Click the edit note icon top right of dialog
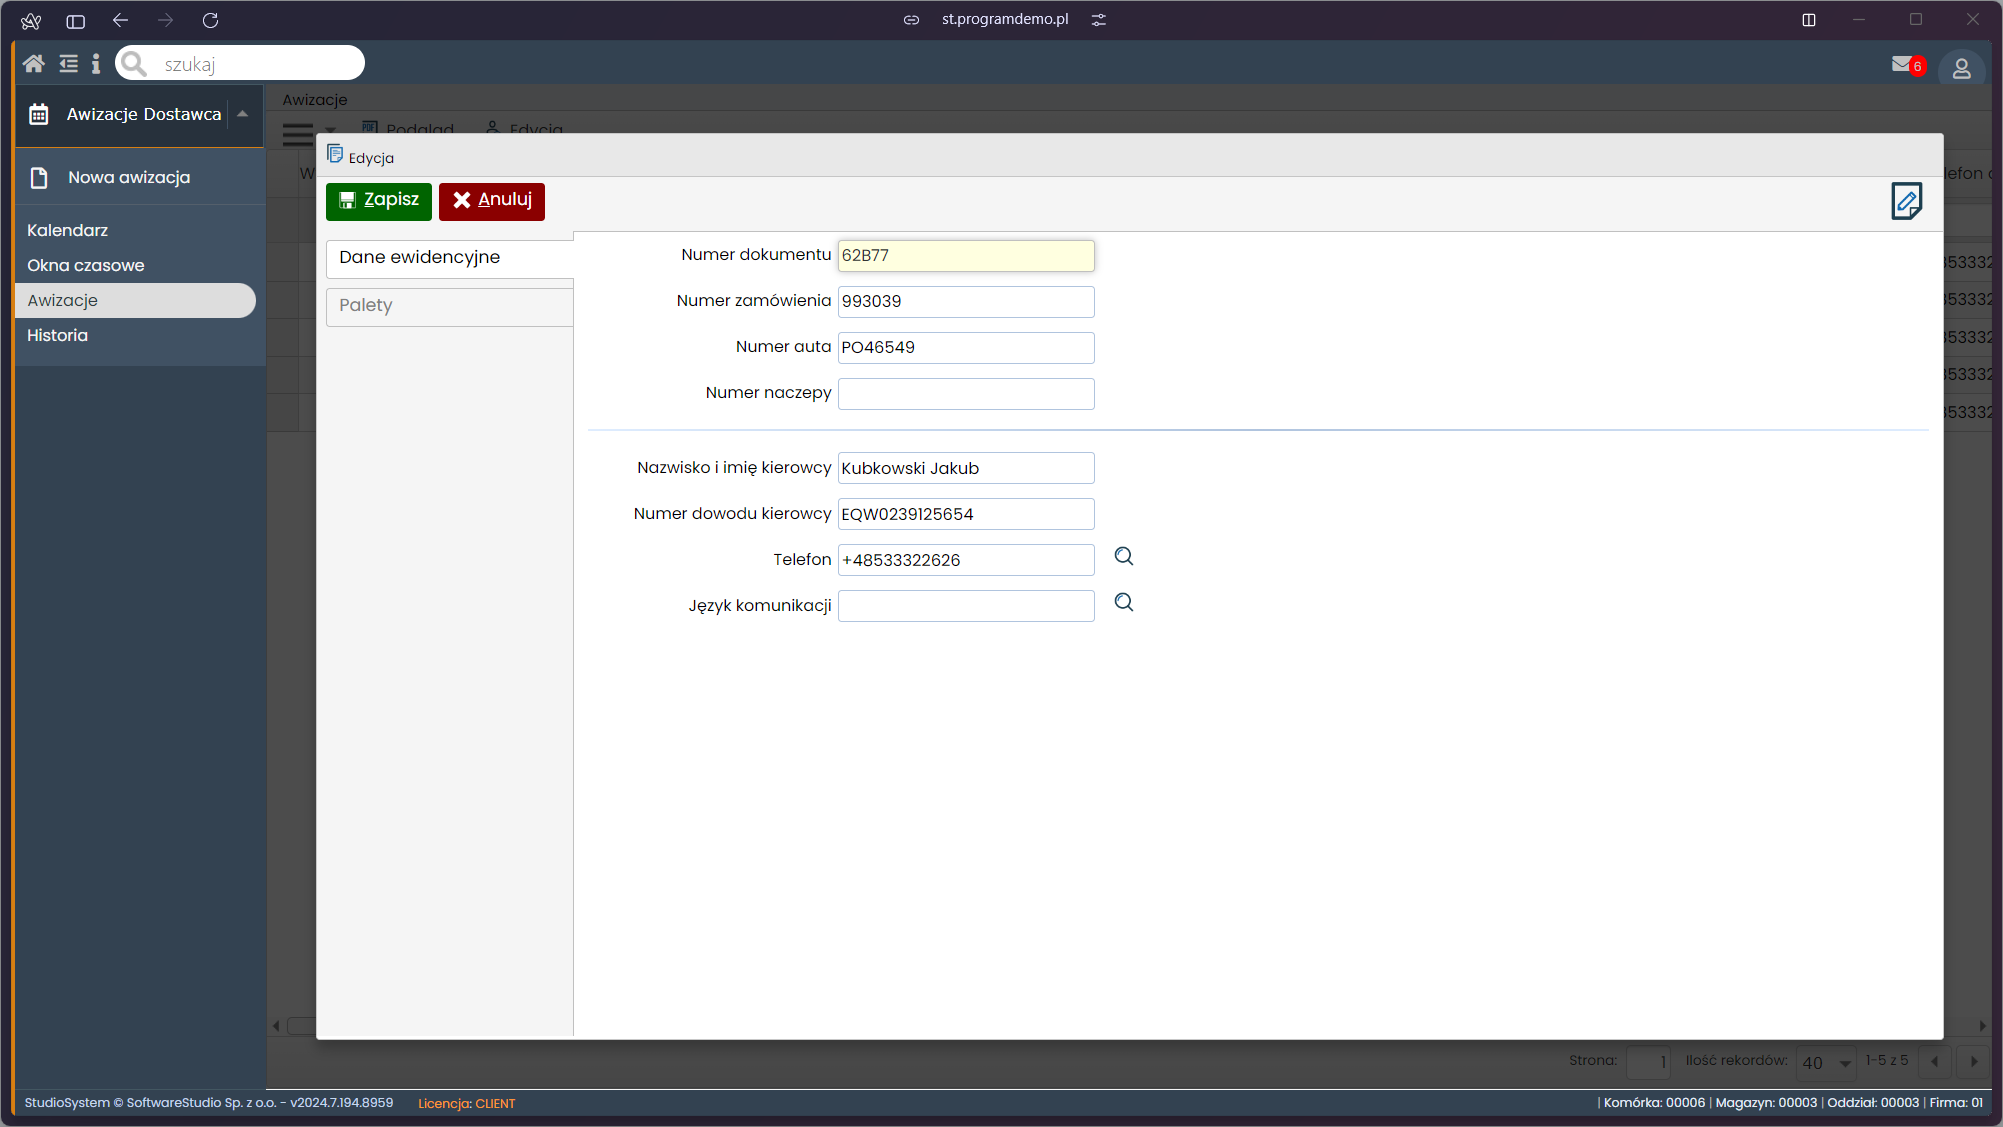 point(1906,201)
